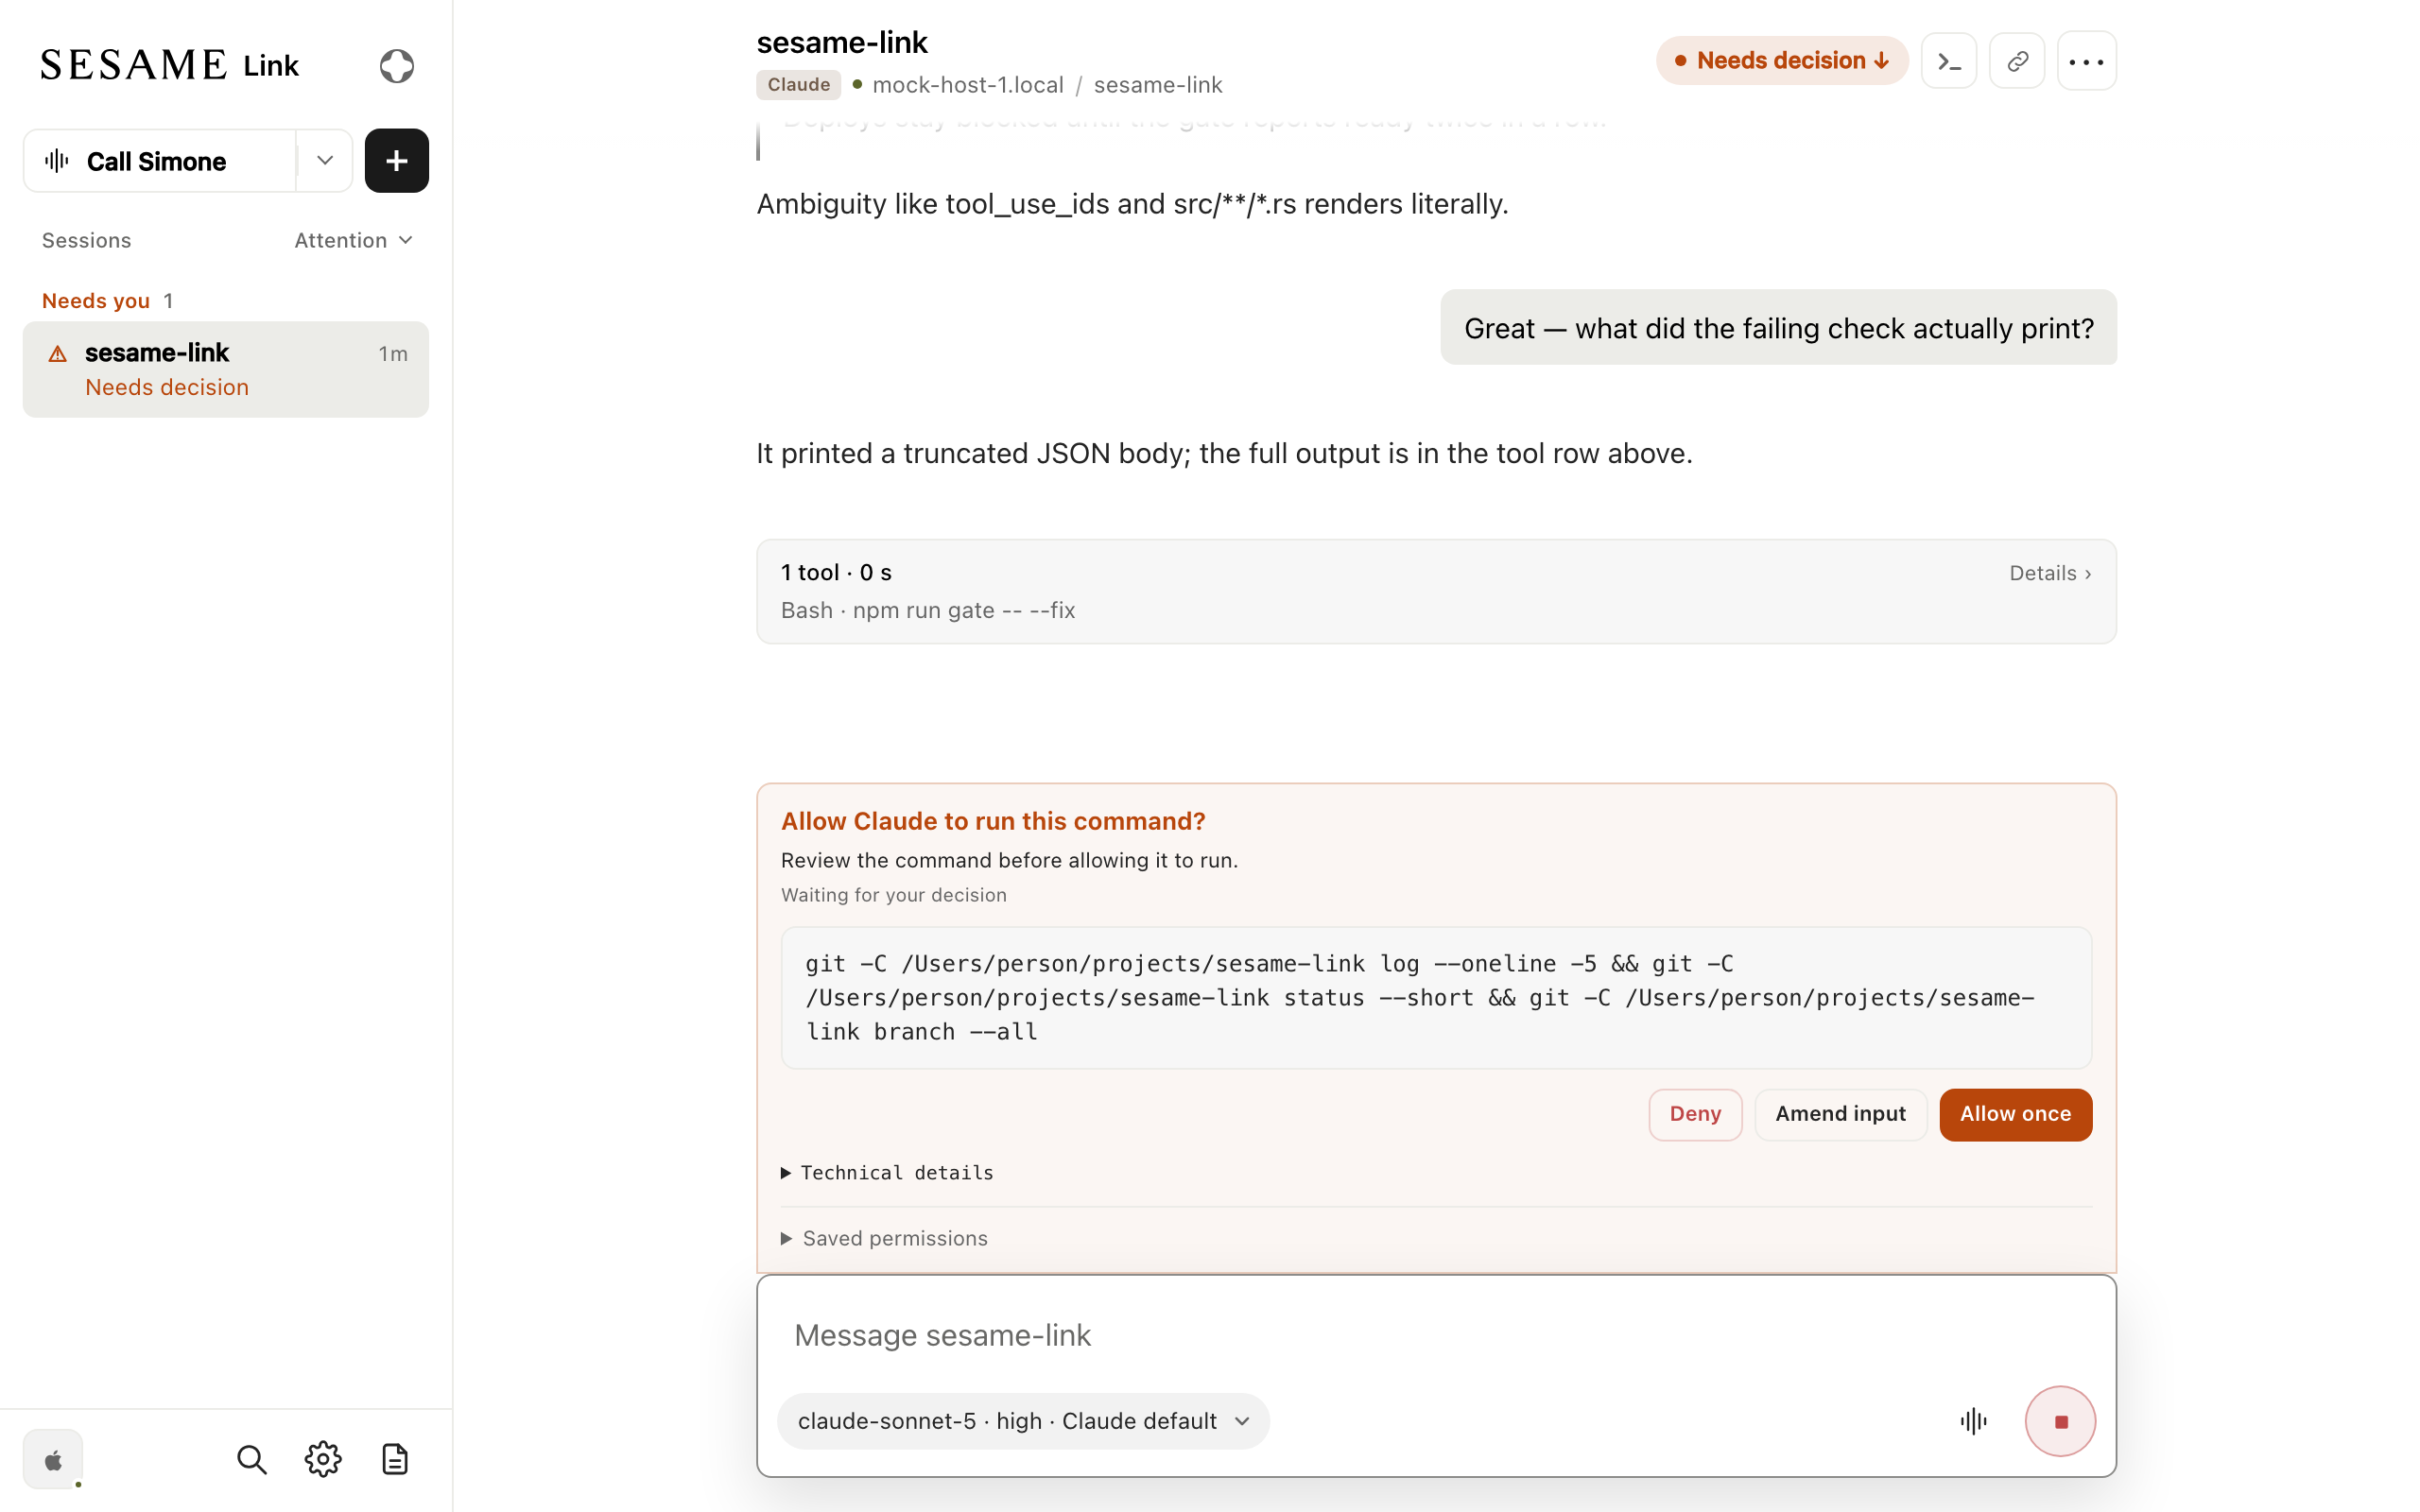
Task: Open the three-dot more options menu
Action: (x=2086, y=61)
